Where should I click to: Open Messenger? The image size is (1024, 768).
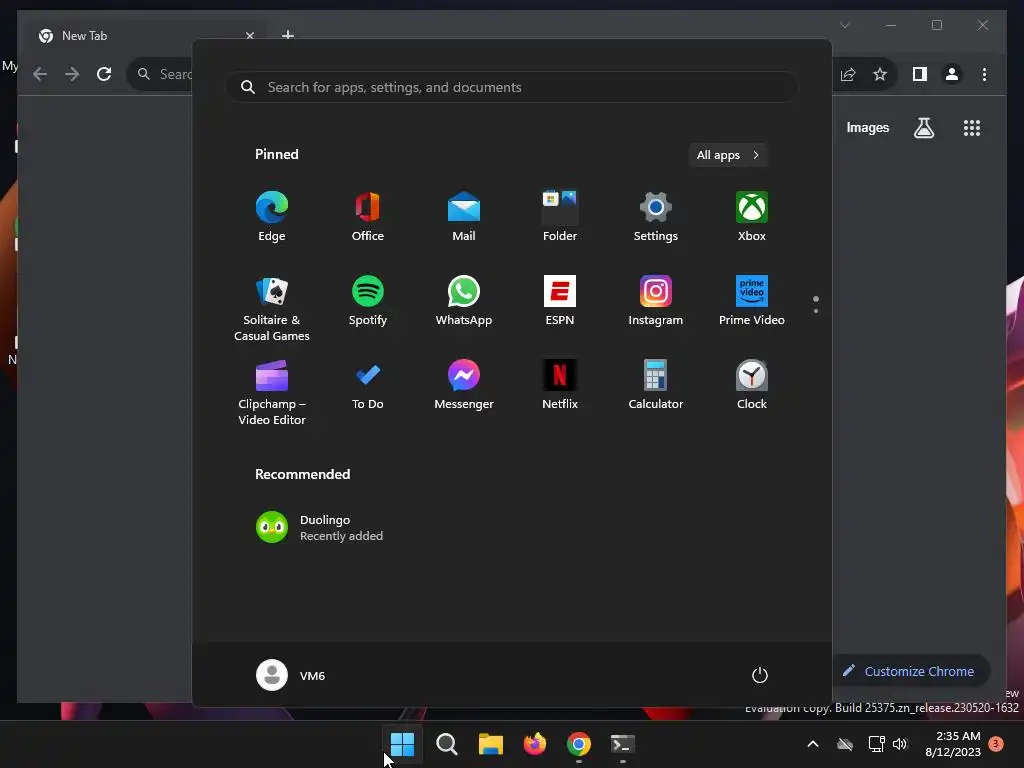(464, 385)
